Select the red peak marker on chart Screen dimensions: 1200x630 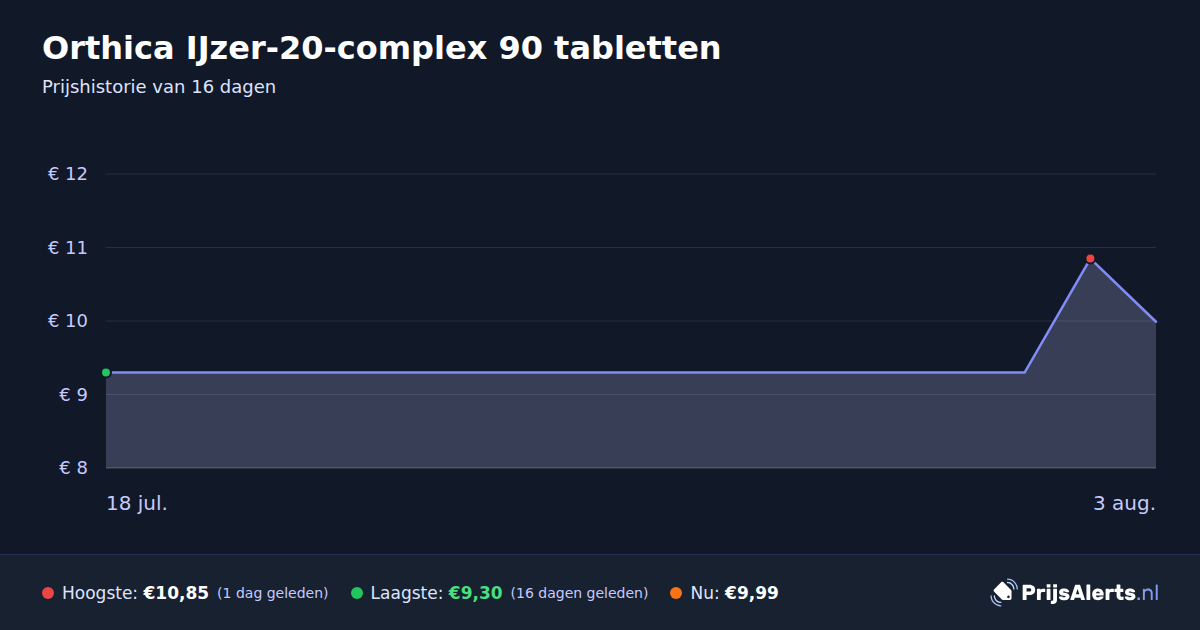pos(1090,259)
